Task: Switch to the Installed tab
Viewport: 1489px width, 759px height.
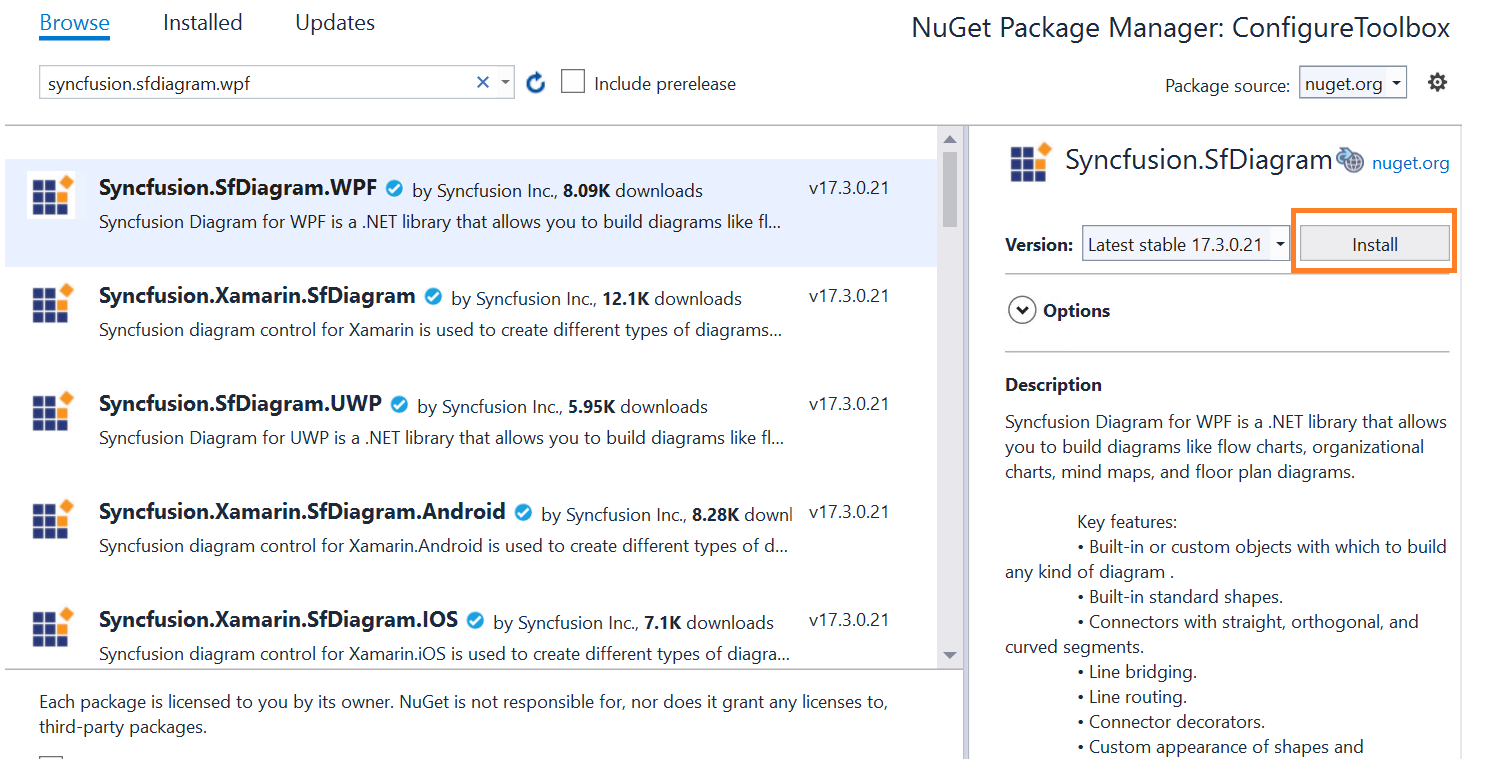Action: tap(202, 23)
